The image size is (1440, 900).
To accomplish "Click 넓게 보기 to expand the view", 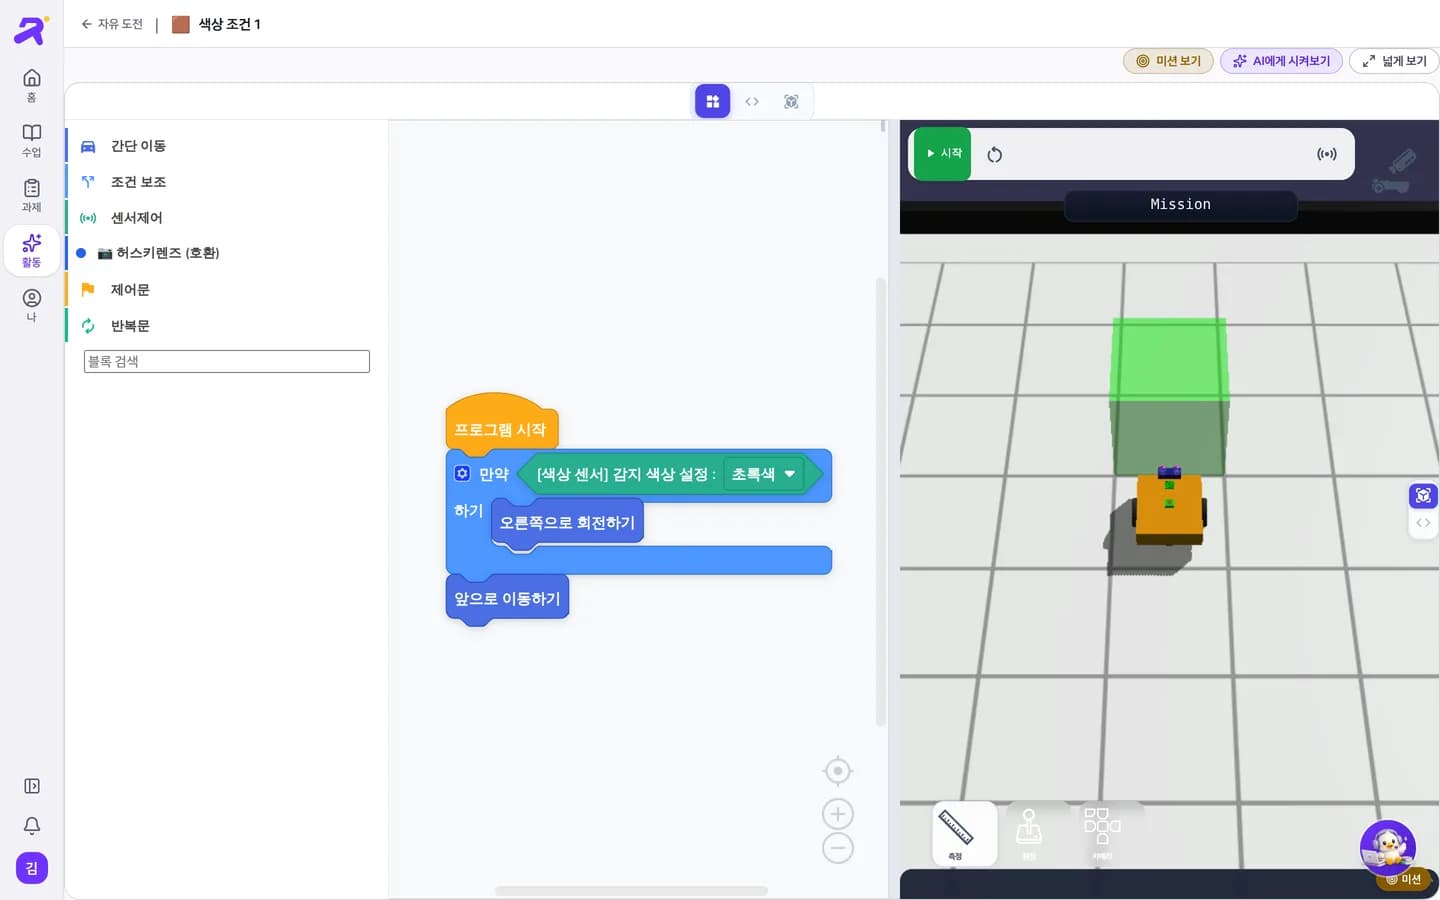I will point(1394,61).
